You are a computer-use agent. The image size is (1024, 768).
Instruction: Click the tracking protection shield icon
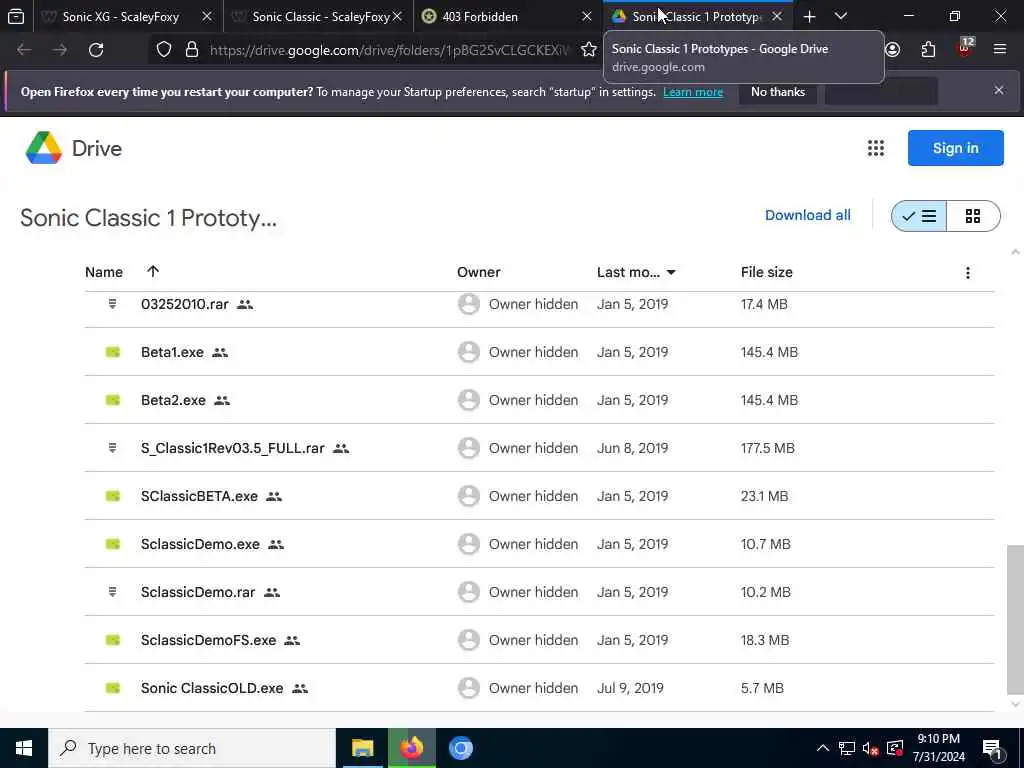coord(164,50)
